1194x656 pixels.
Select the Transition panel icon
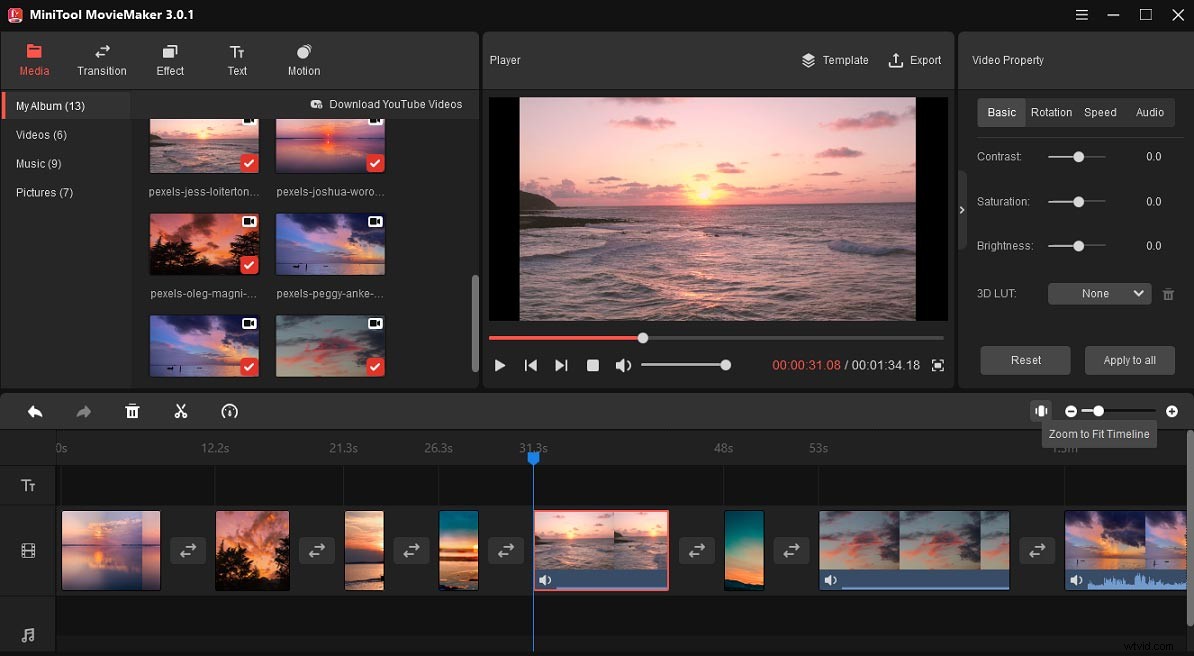pyautogui.click(x=101, y=58)
